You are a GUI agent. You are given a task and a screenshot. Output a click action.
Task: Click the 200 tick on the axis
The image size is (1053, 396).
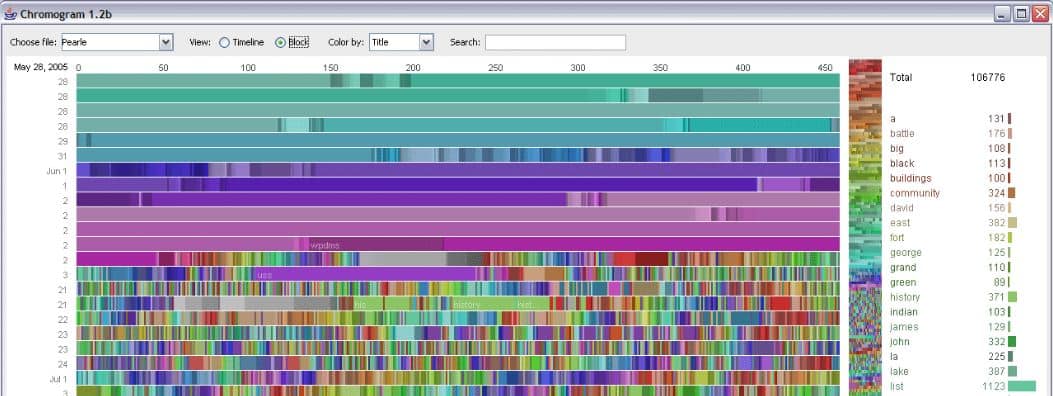pos(413,68)
